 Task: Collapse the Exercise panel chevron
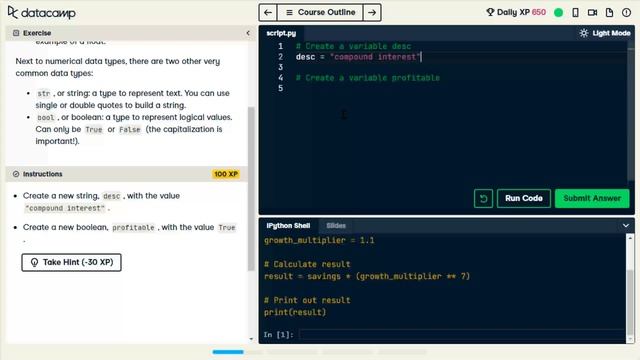(x=248, y=33)
